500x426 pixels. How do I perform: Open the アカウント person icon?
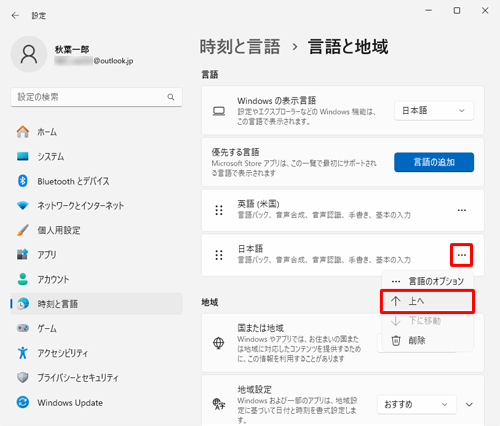[23, 279]
